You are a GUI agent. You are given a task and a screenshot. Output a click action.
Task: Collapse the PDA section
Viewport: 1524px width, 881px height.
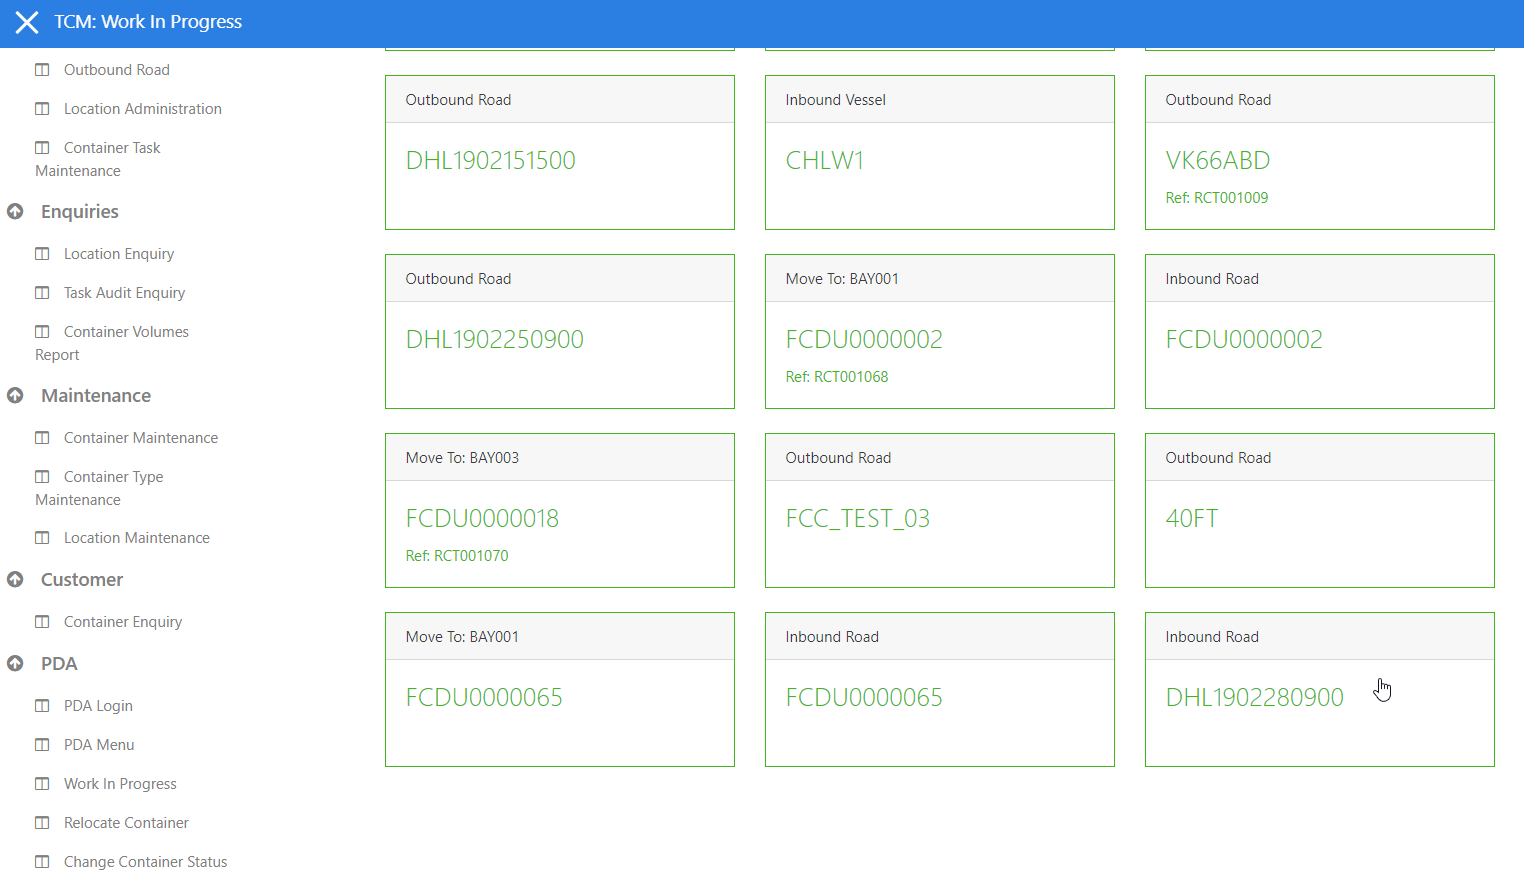pos(15,664)
